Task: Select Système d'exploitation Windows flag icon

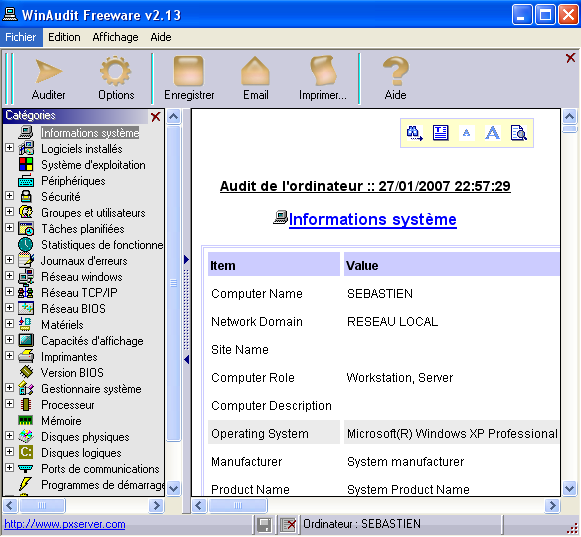Action: [x=26, y=165]
